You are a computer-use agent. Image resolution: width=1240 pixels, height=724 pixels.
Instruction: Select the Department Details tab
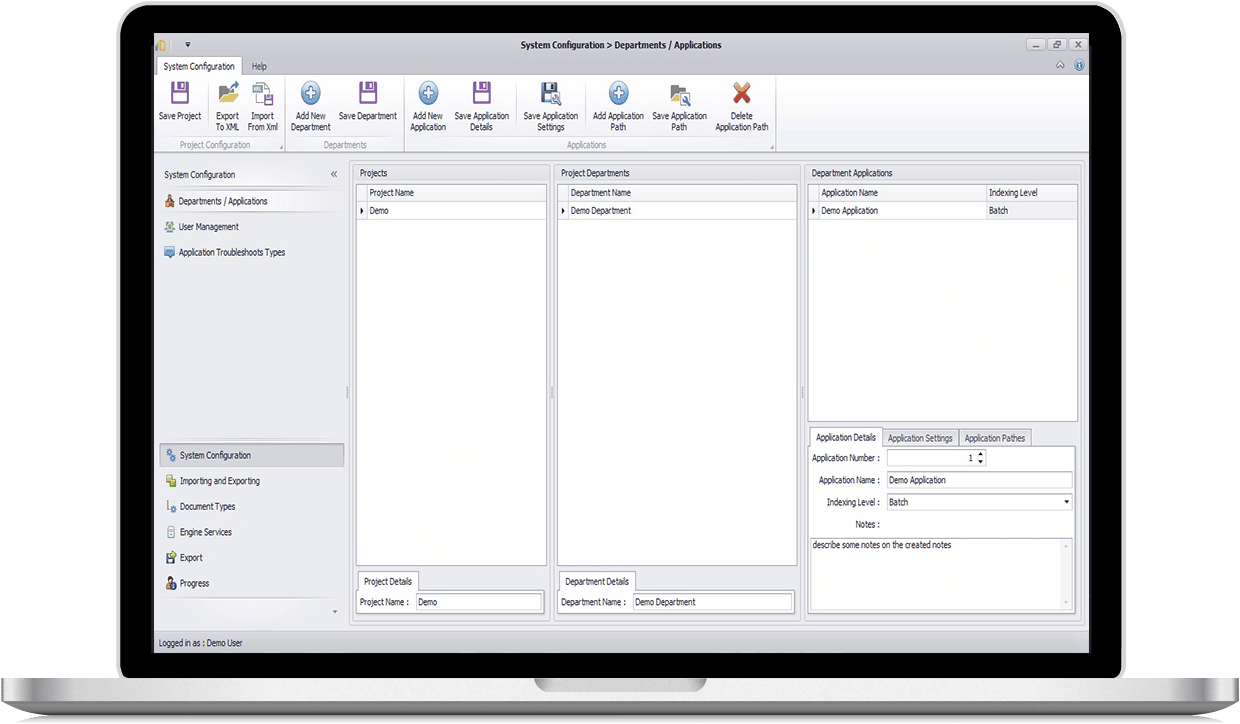tap(597, 581)
